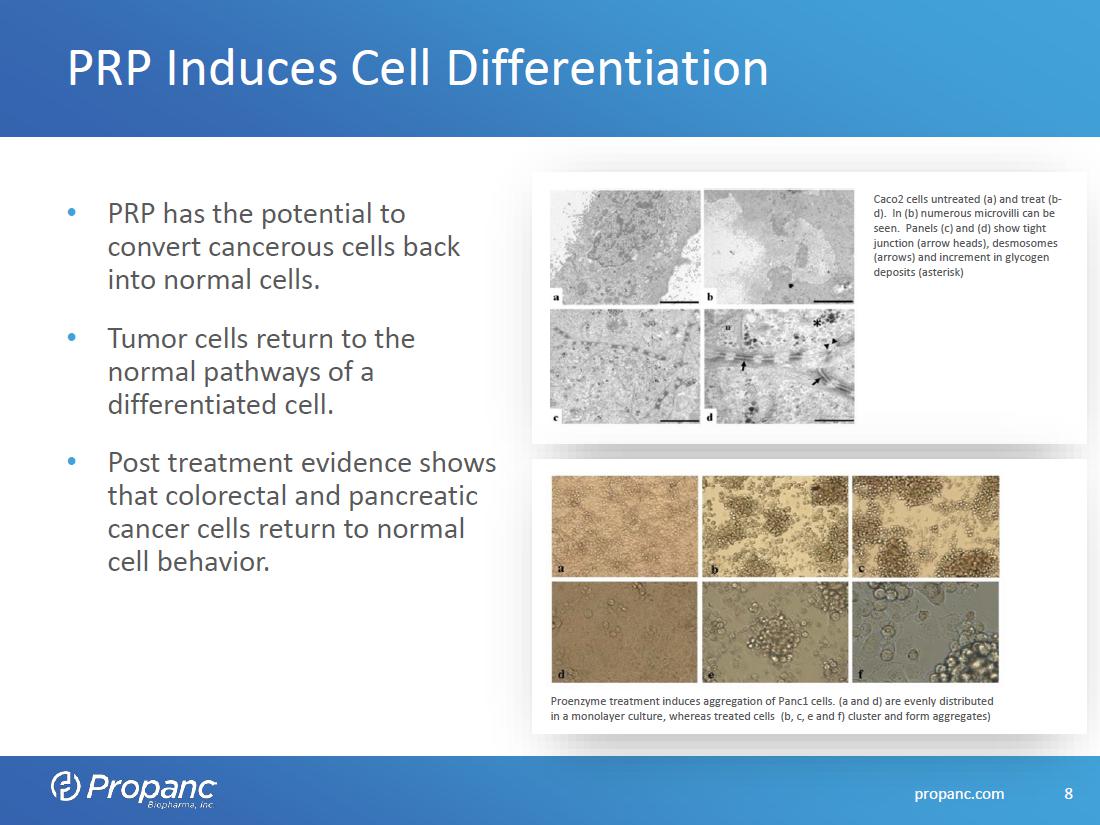Click the first bullet about converting cancerous cells

click(283, 246)
